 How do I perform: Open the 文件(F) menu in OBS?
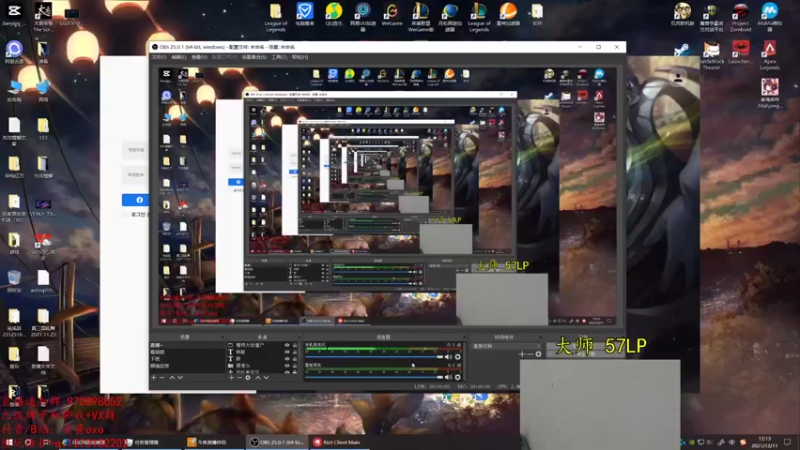tap(159, 57)
